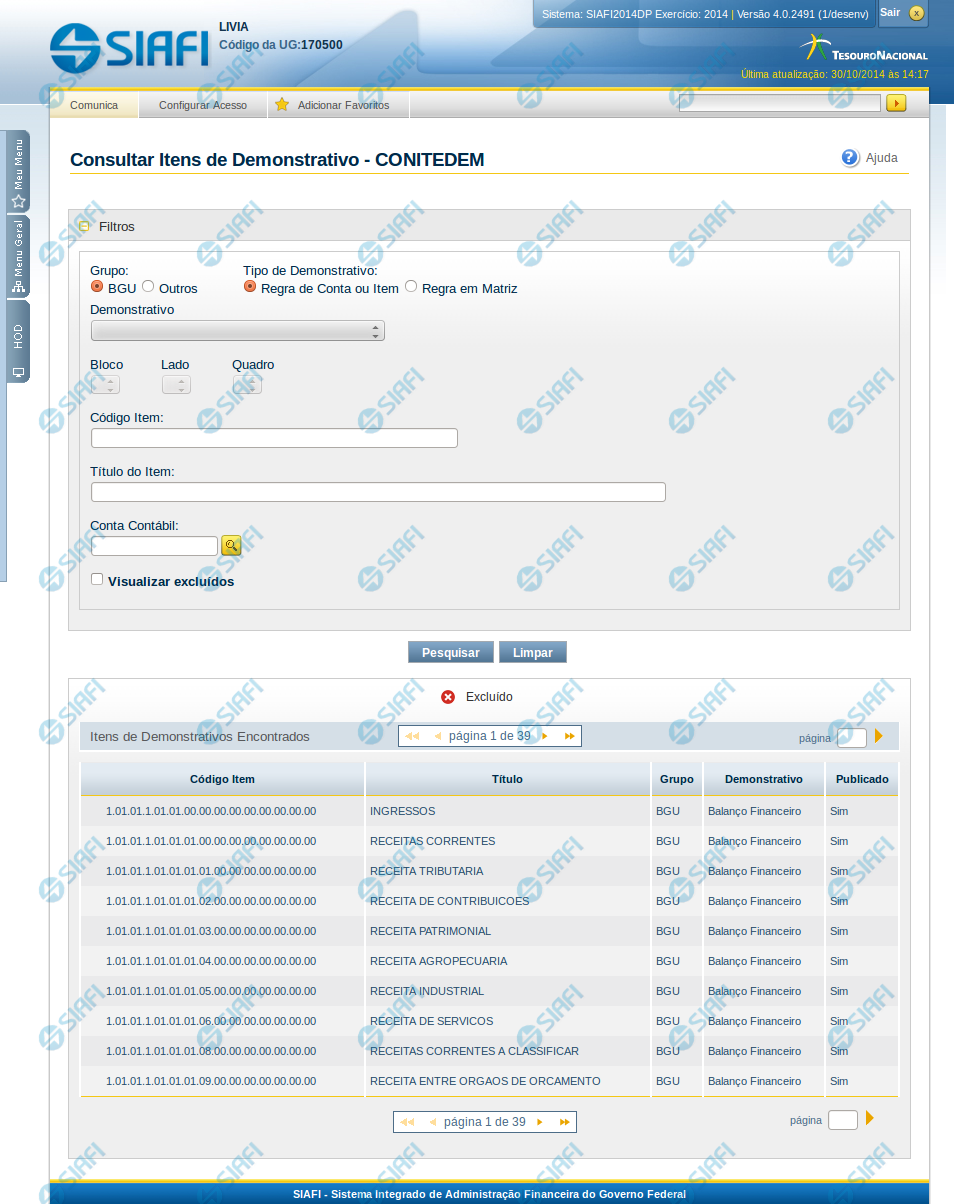Open the Meu Menu side panel
The height and width of the screenshot is (1204, 954).
point(18,172)
